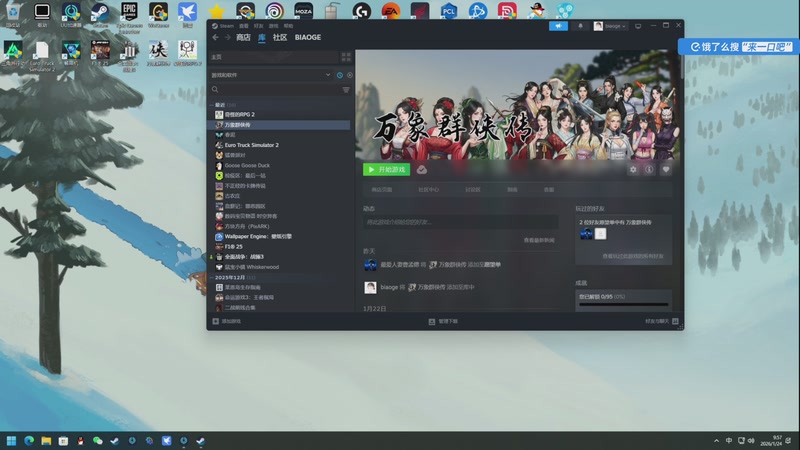Open the 社区 community tab
Screen dimensions: 800x450
pos(280,37)
